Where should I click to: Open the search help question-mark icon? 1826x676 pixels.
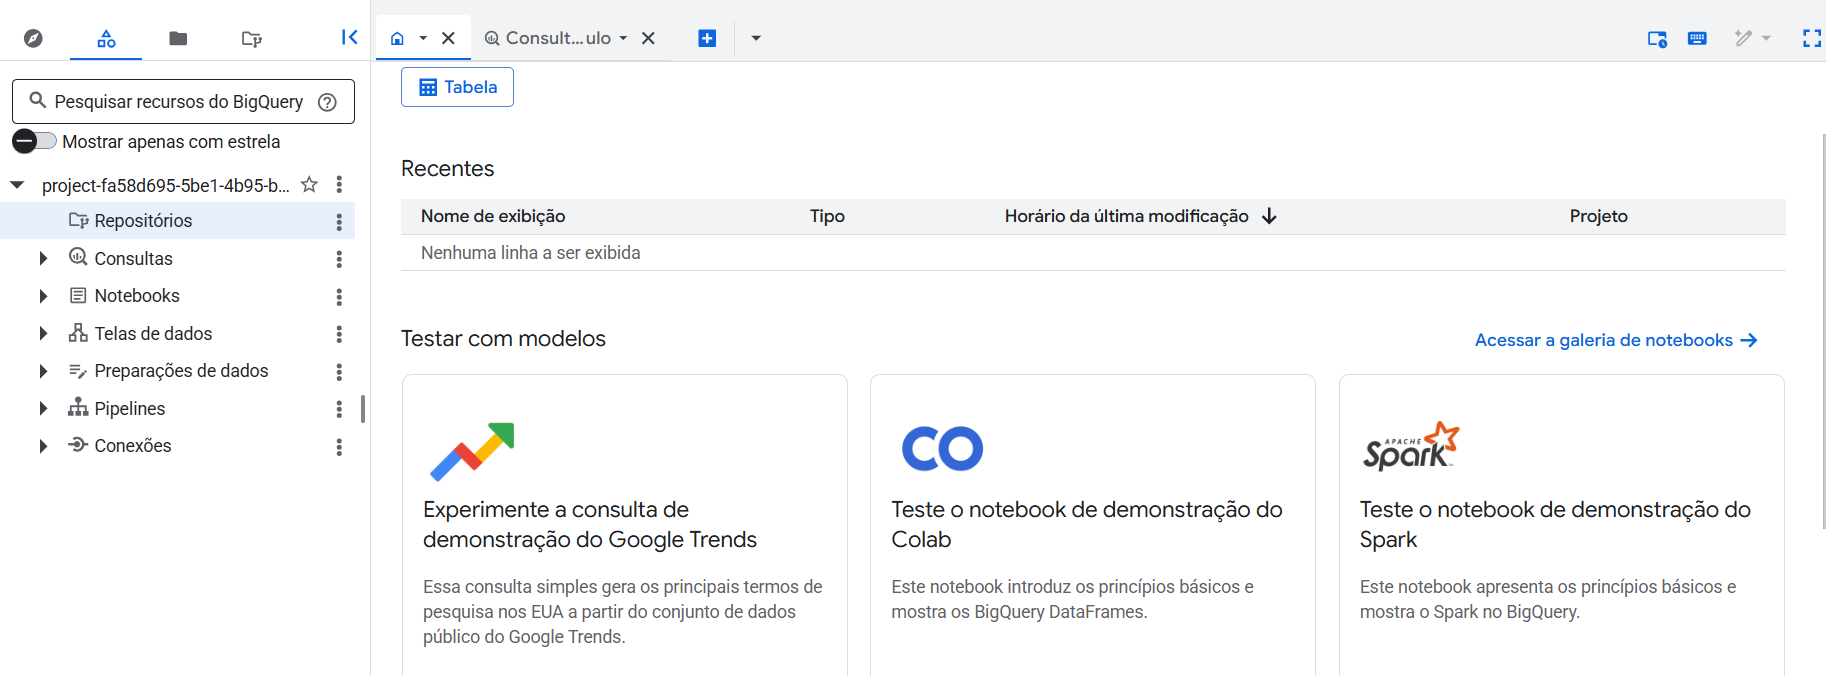click(327, 102)
